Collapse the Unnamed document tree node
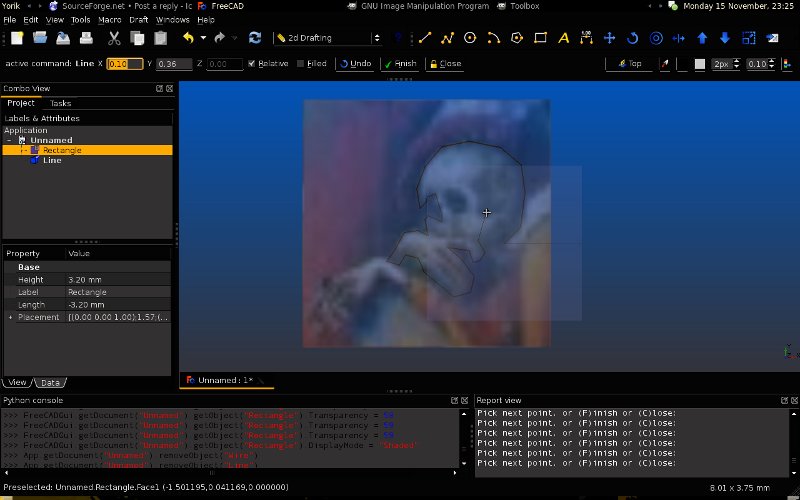 [x=9, y=141]
